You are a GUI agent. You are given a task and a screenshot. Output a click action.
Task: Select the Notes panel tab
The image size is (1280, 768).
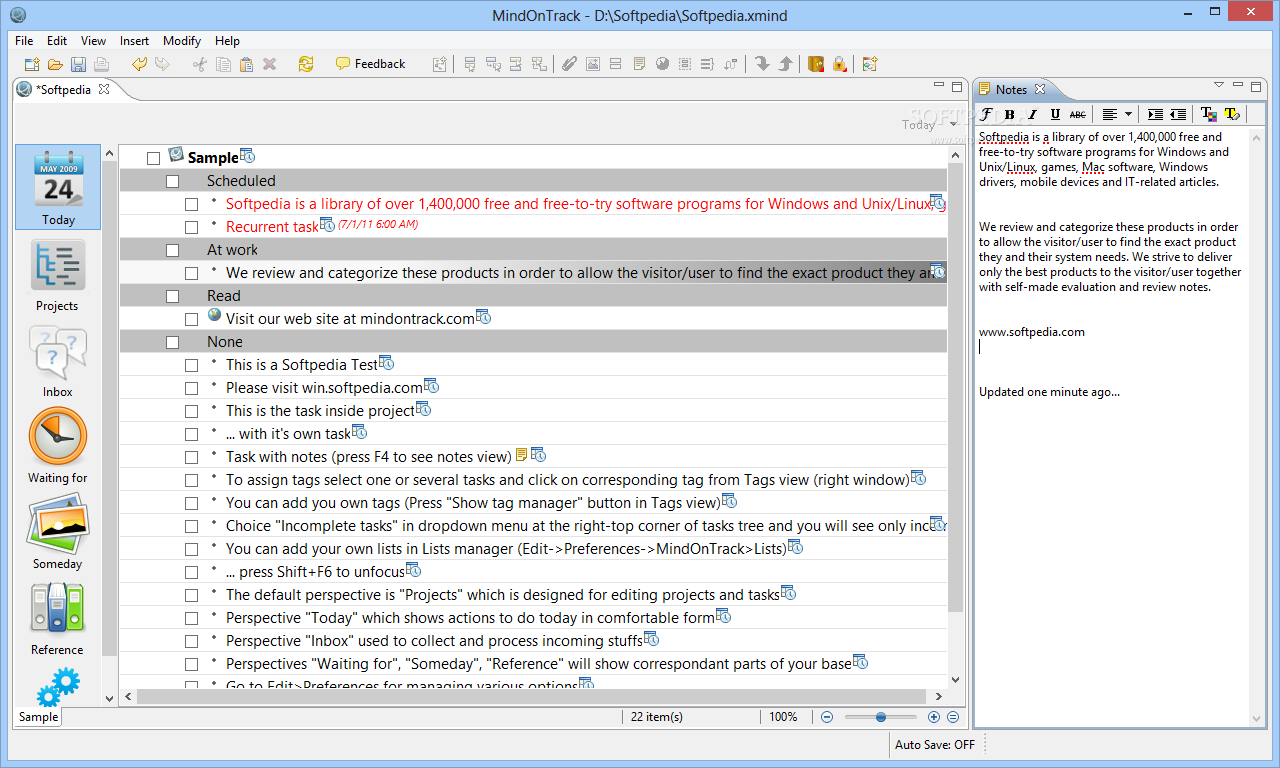click(x=1011, y=90)
